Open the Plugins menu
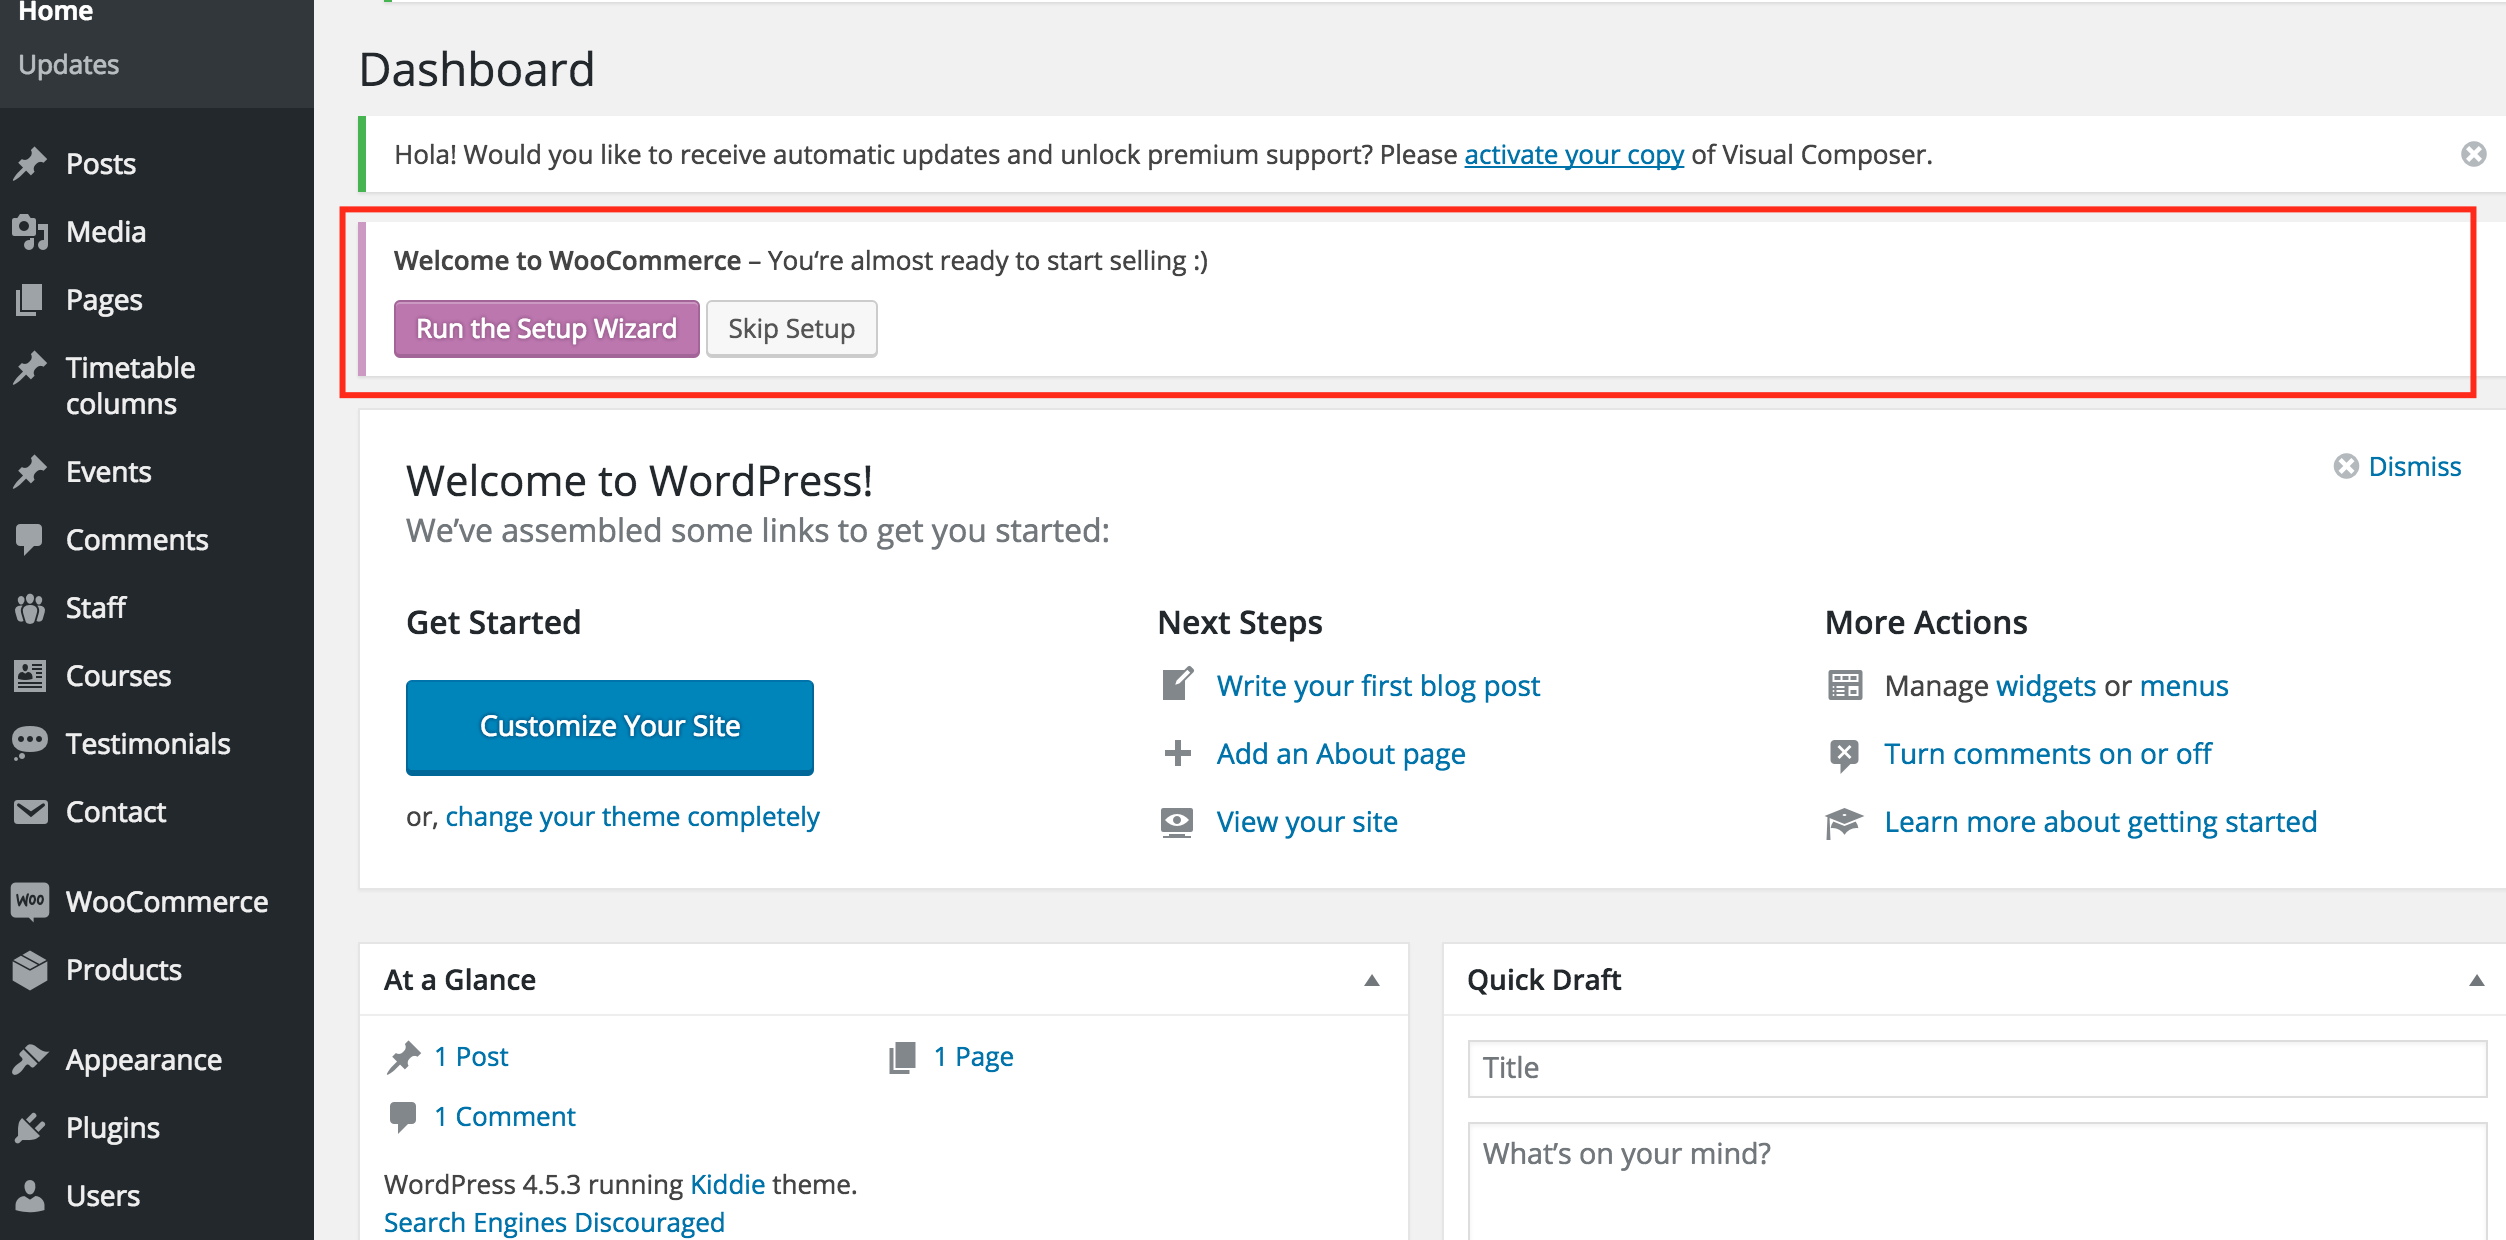 coord(113,1129)
